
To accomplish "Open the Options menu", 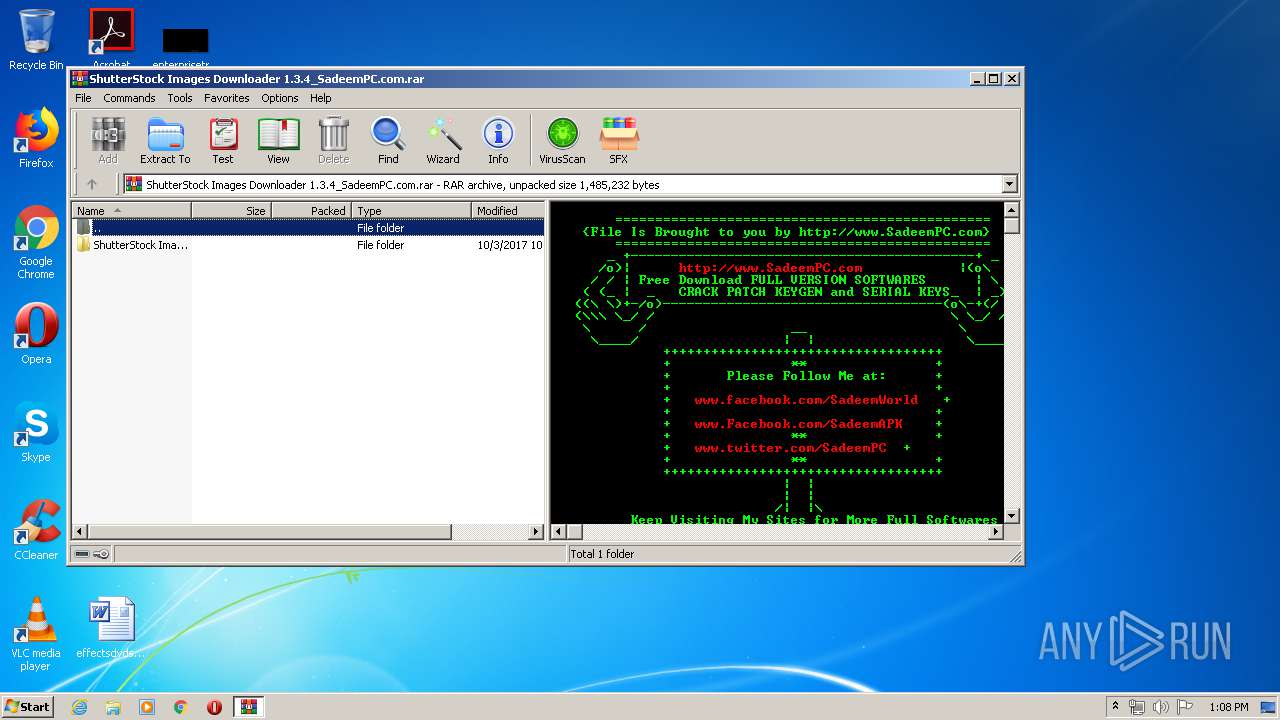I will coord(280,98).
